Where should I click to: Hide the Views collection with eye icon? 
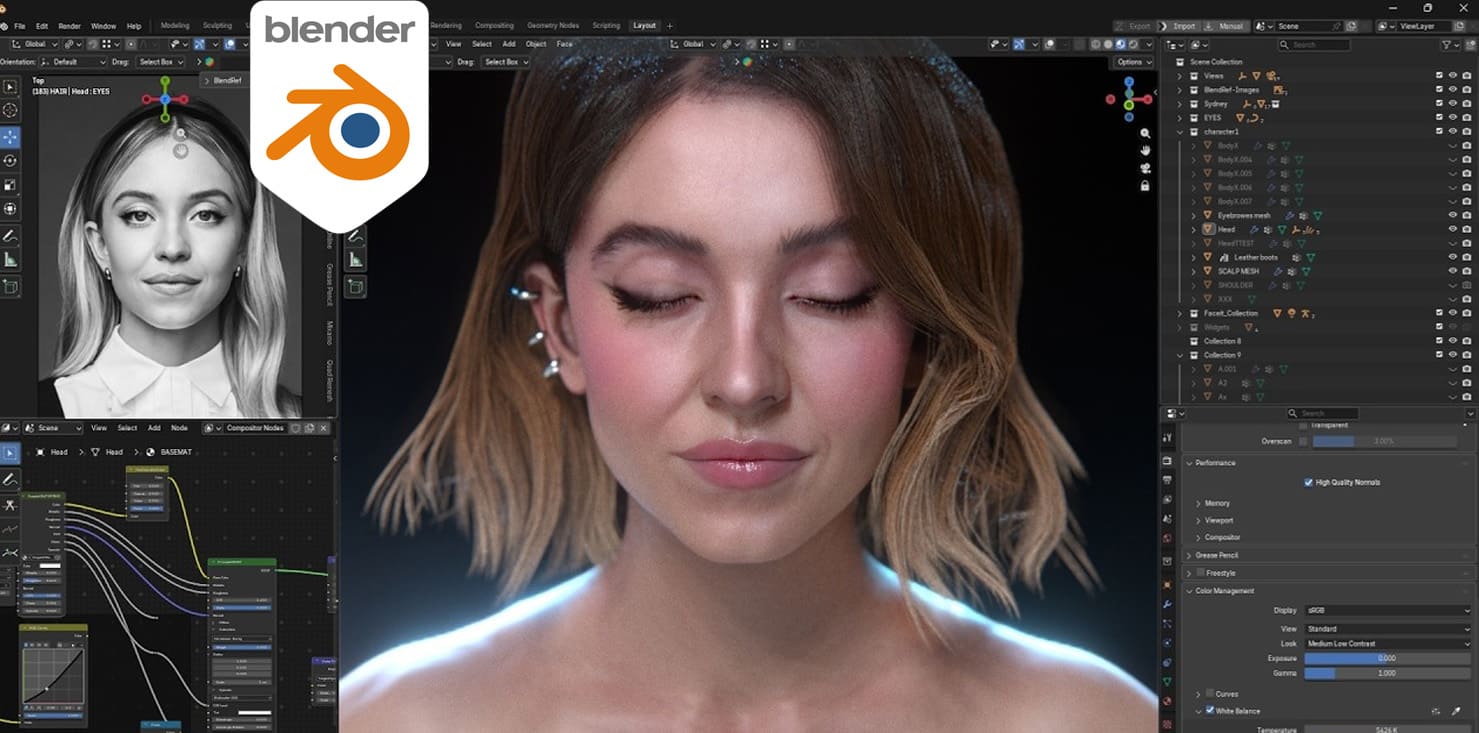[x=1453, y=76]
